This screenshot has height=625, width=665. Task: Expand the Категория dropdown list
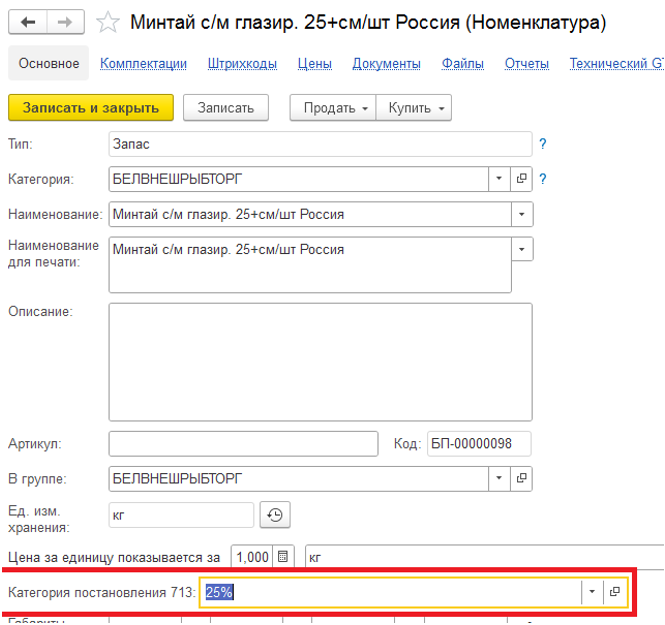pyautogui.click(x=499, y=179)
